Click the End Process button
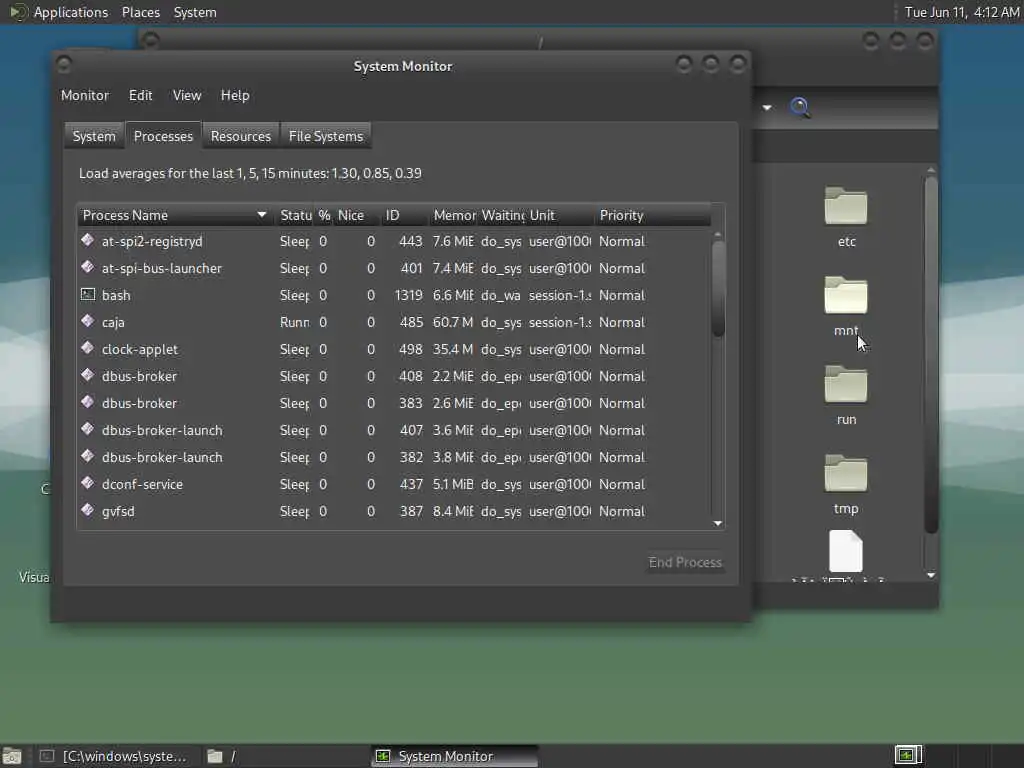Image resolution: width=1024 pixels, height=768 pixels. coord(685,562)
